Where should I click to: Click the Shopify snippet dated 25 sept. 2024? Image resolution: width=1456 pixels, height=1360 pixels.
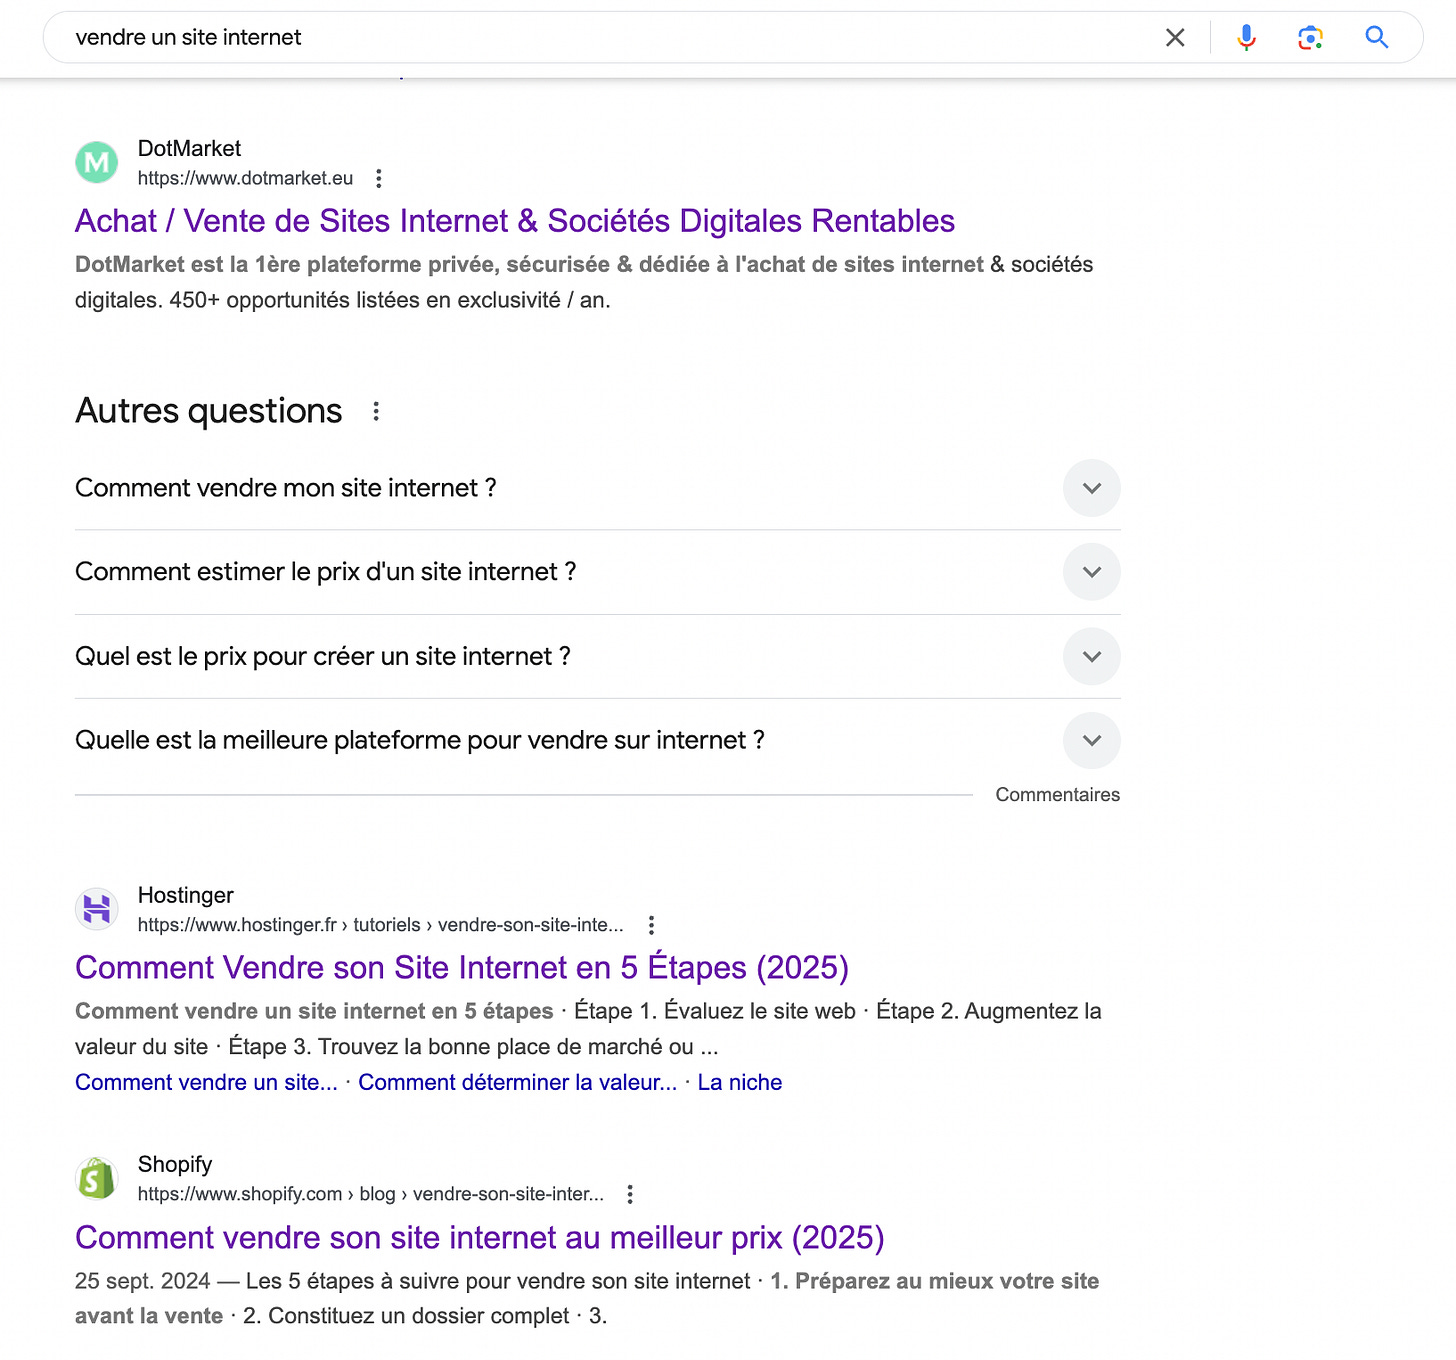coord(587,1299)
